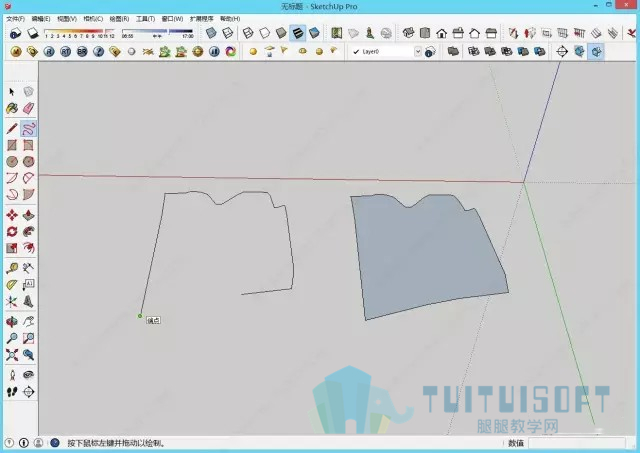Select the Pan hand tool

tap(28, 322)
